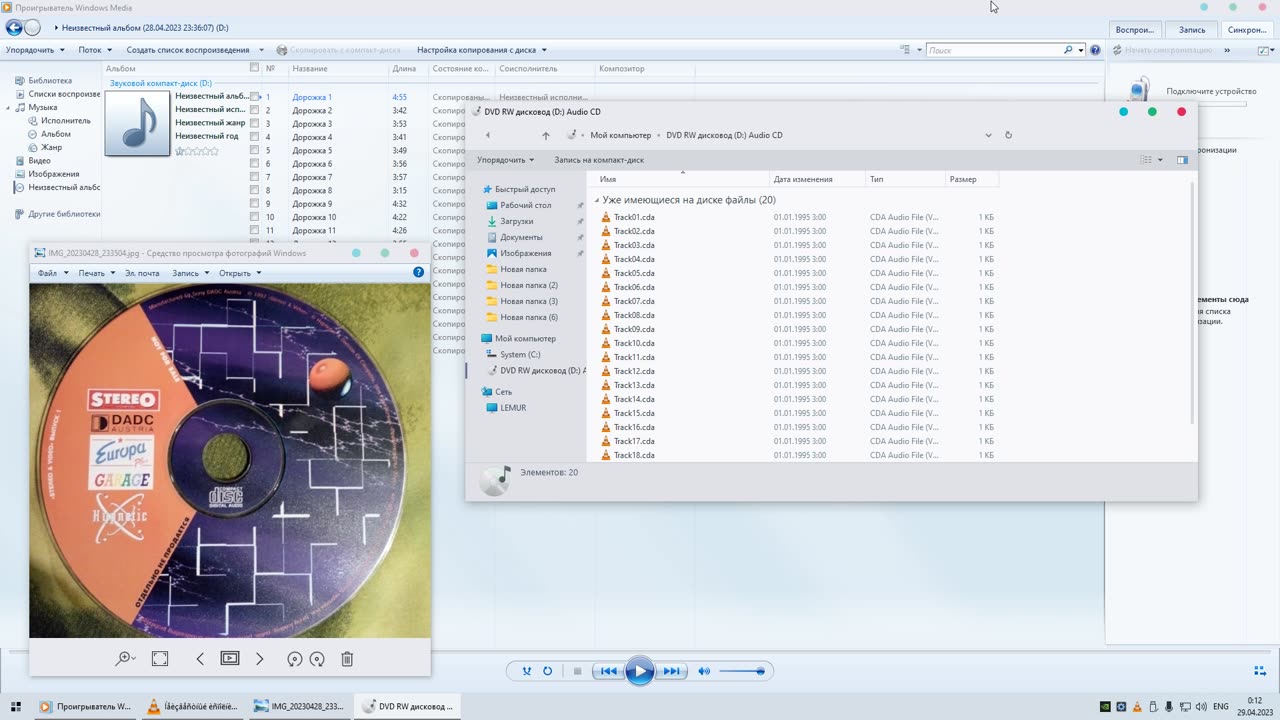The width and height of the screenshot is (1280, 720).
Task: Show the next photo in Photo Viewer
Action: pyautogui.click(x=260, y=658)
